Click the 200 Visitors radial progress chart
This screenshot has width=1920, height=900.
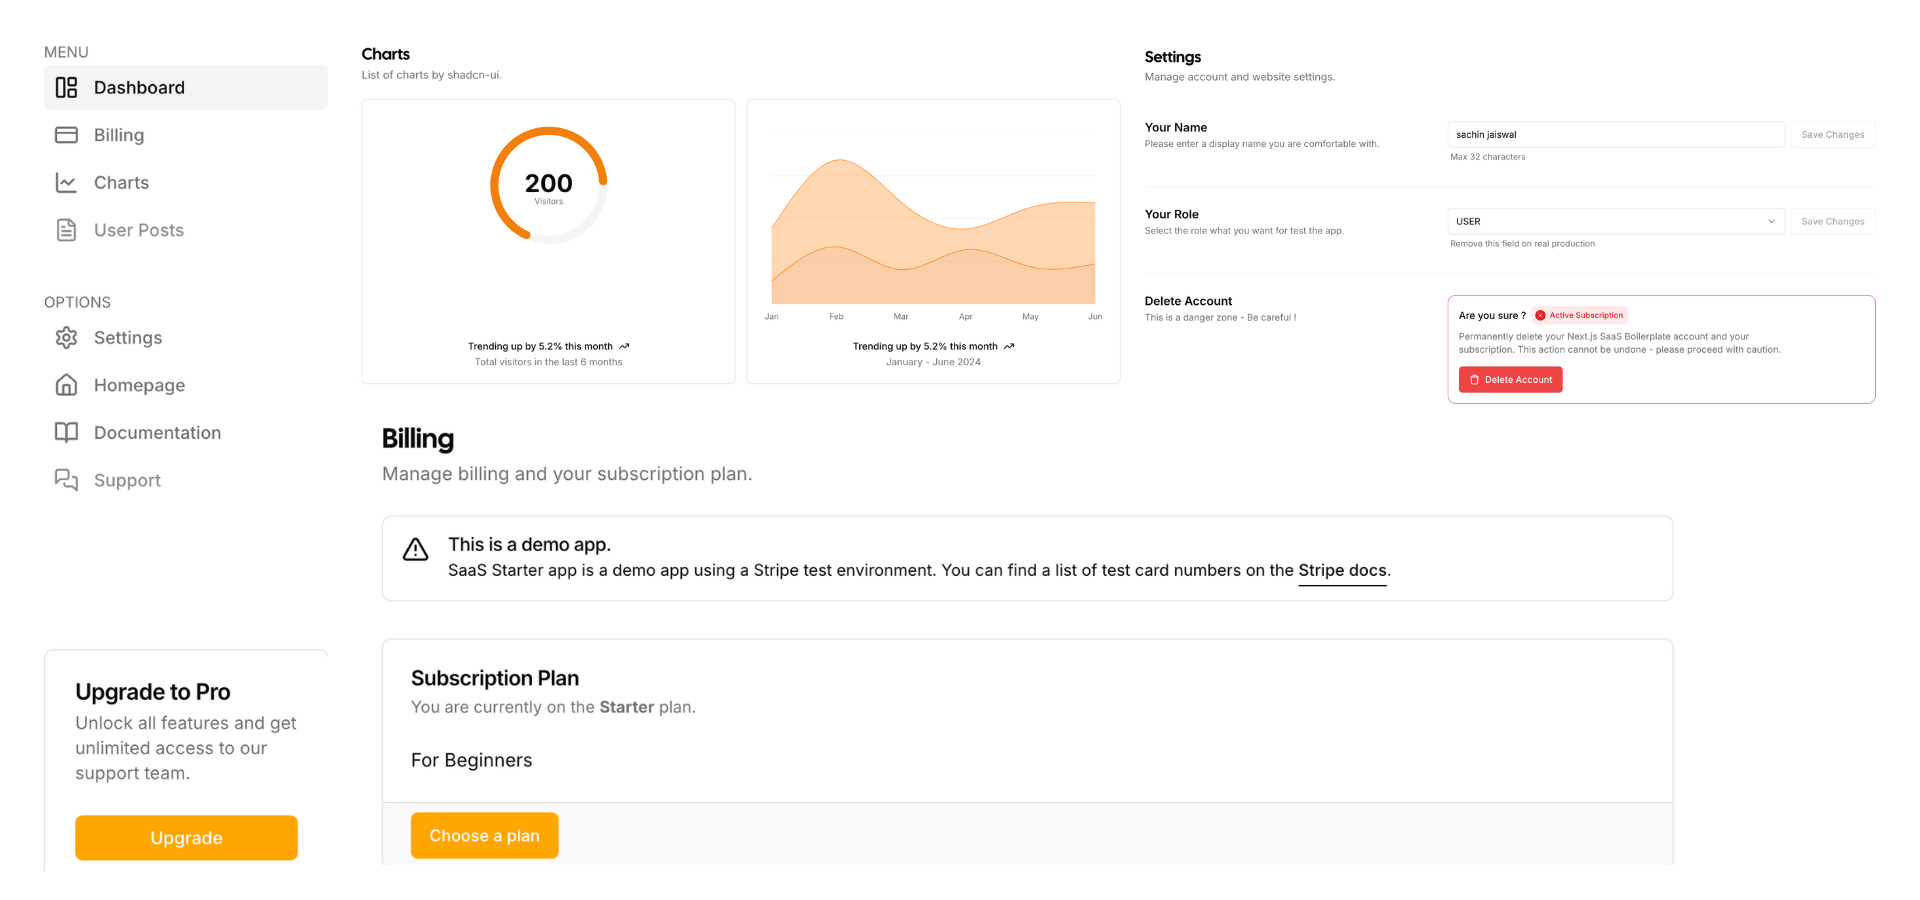coord(549,185)
